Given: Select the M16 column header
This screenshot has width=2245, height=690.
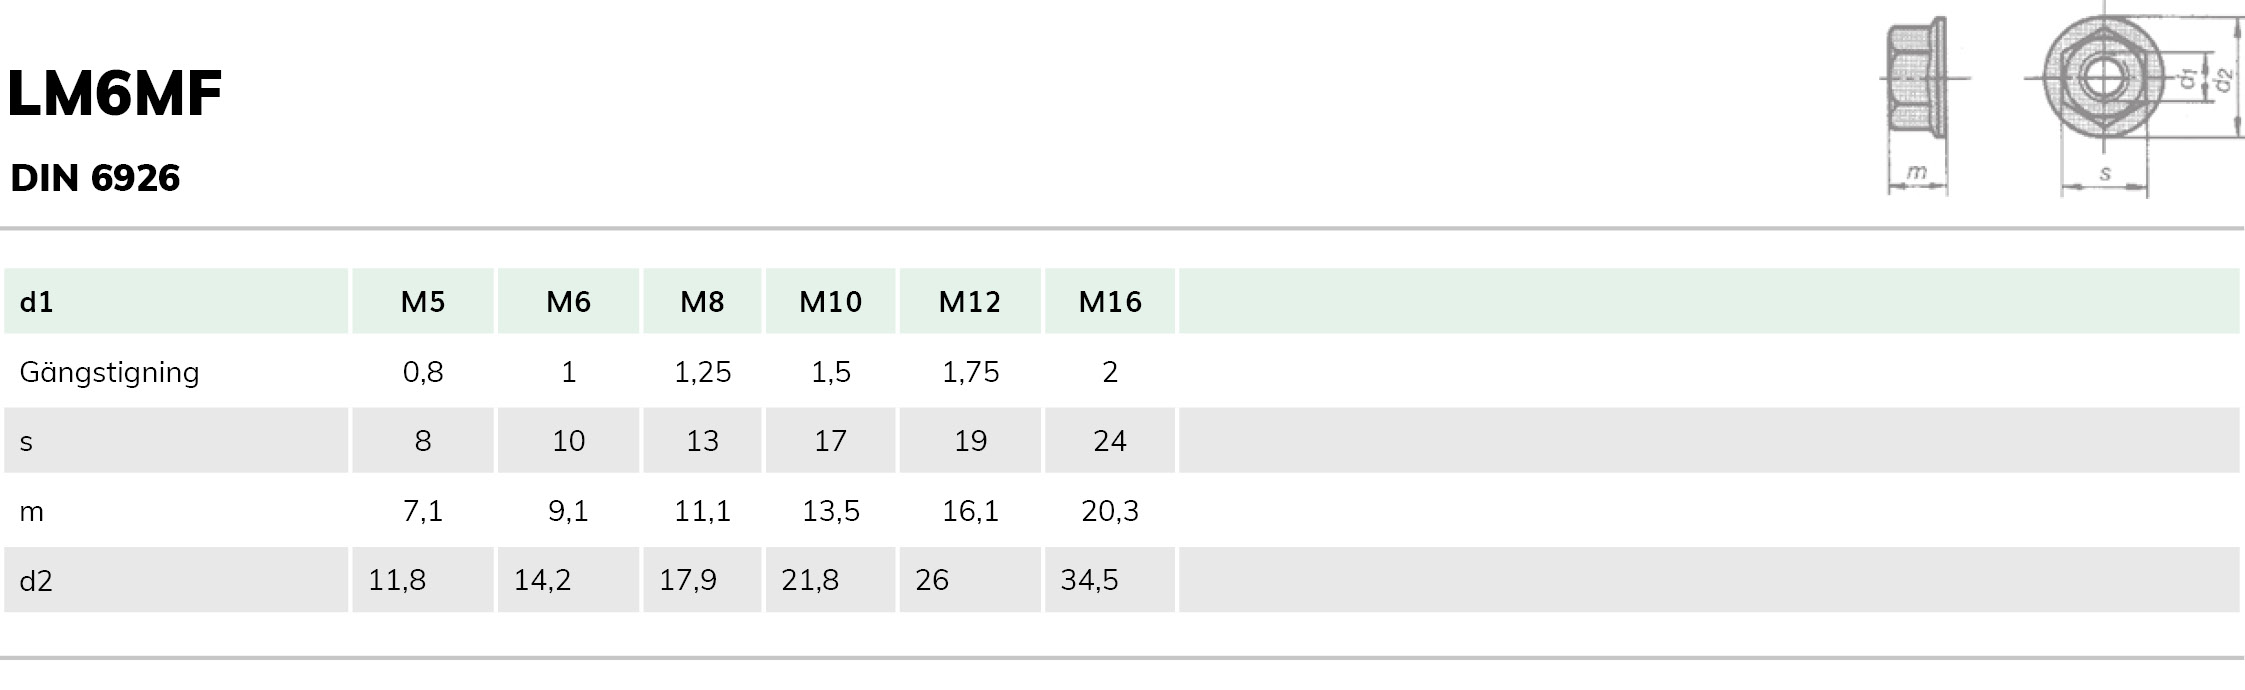Looking at the screenshot, I should [1110, 301].
